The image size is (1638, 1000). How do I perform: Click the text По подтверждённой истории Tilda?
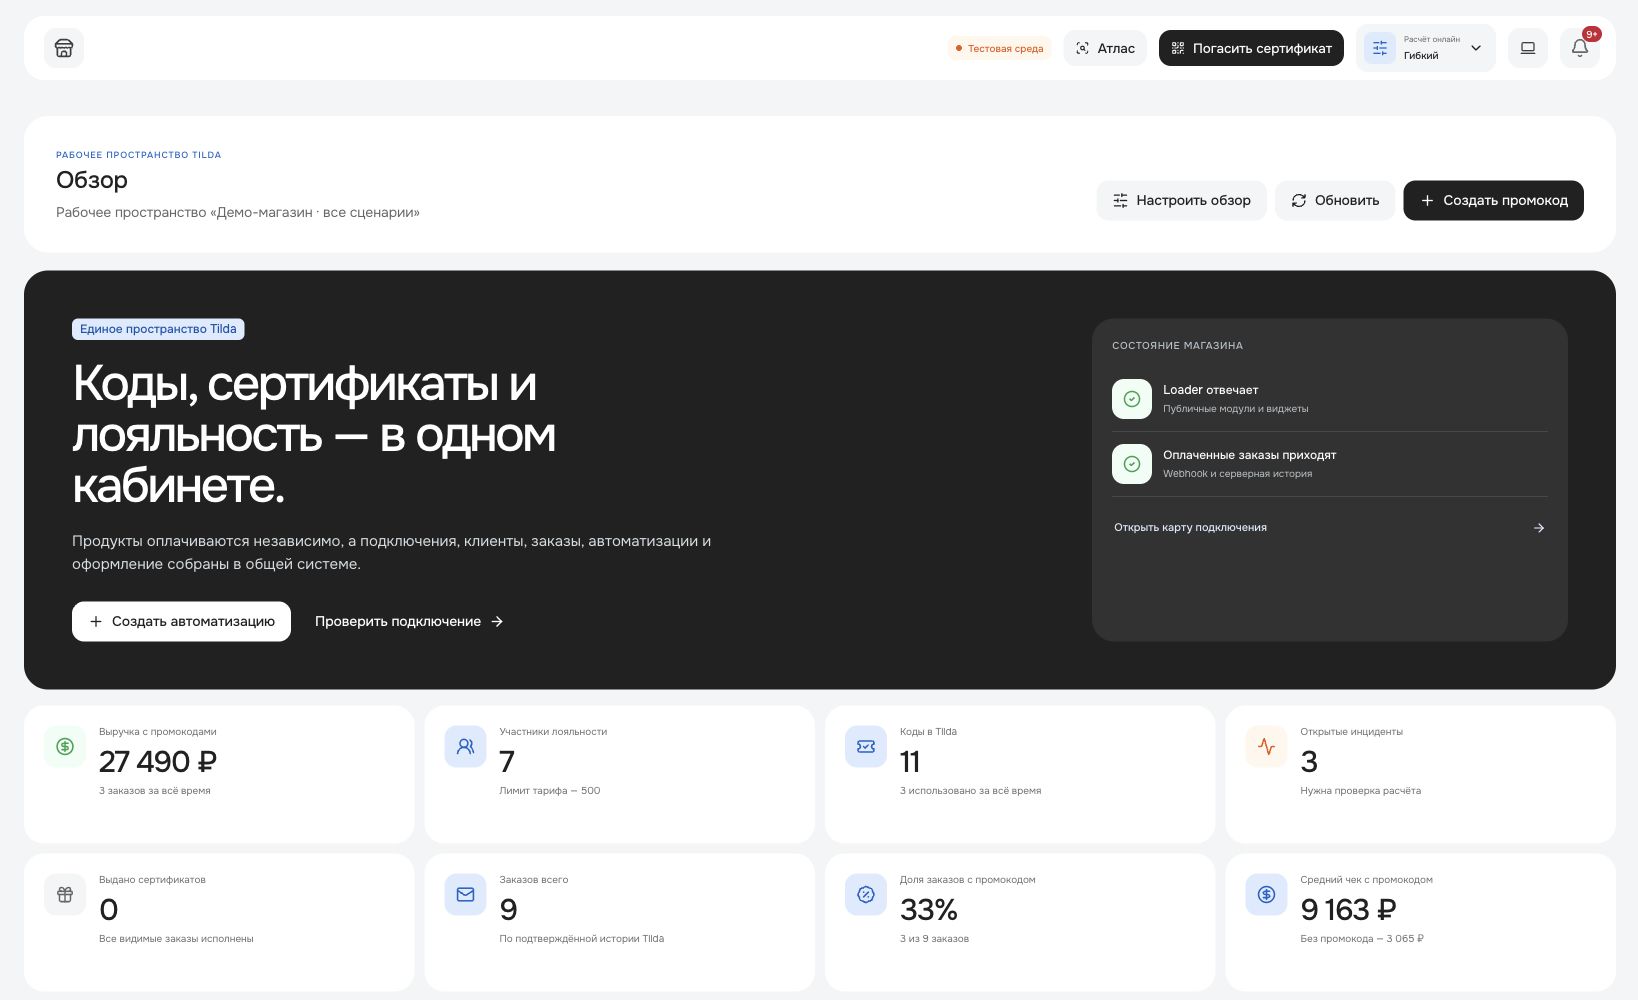tap(582, 939)
